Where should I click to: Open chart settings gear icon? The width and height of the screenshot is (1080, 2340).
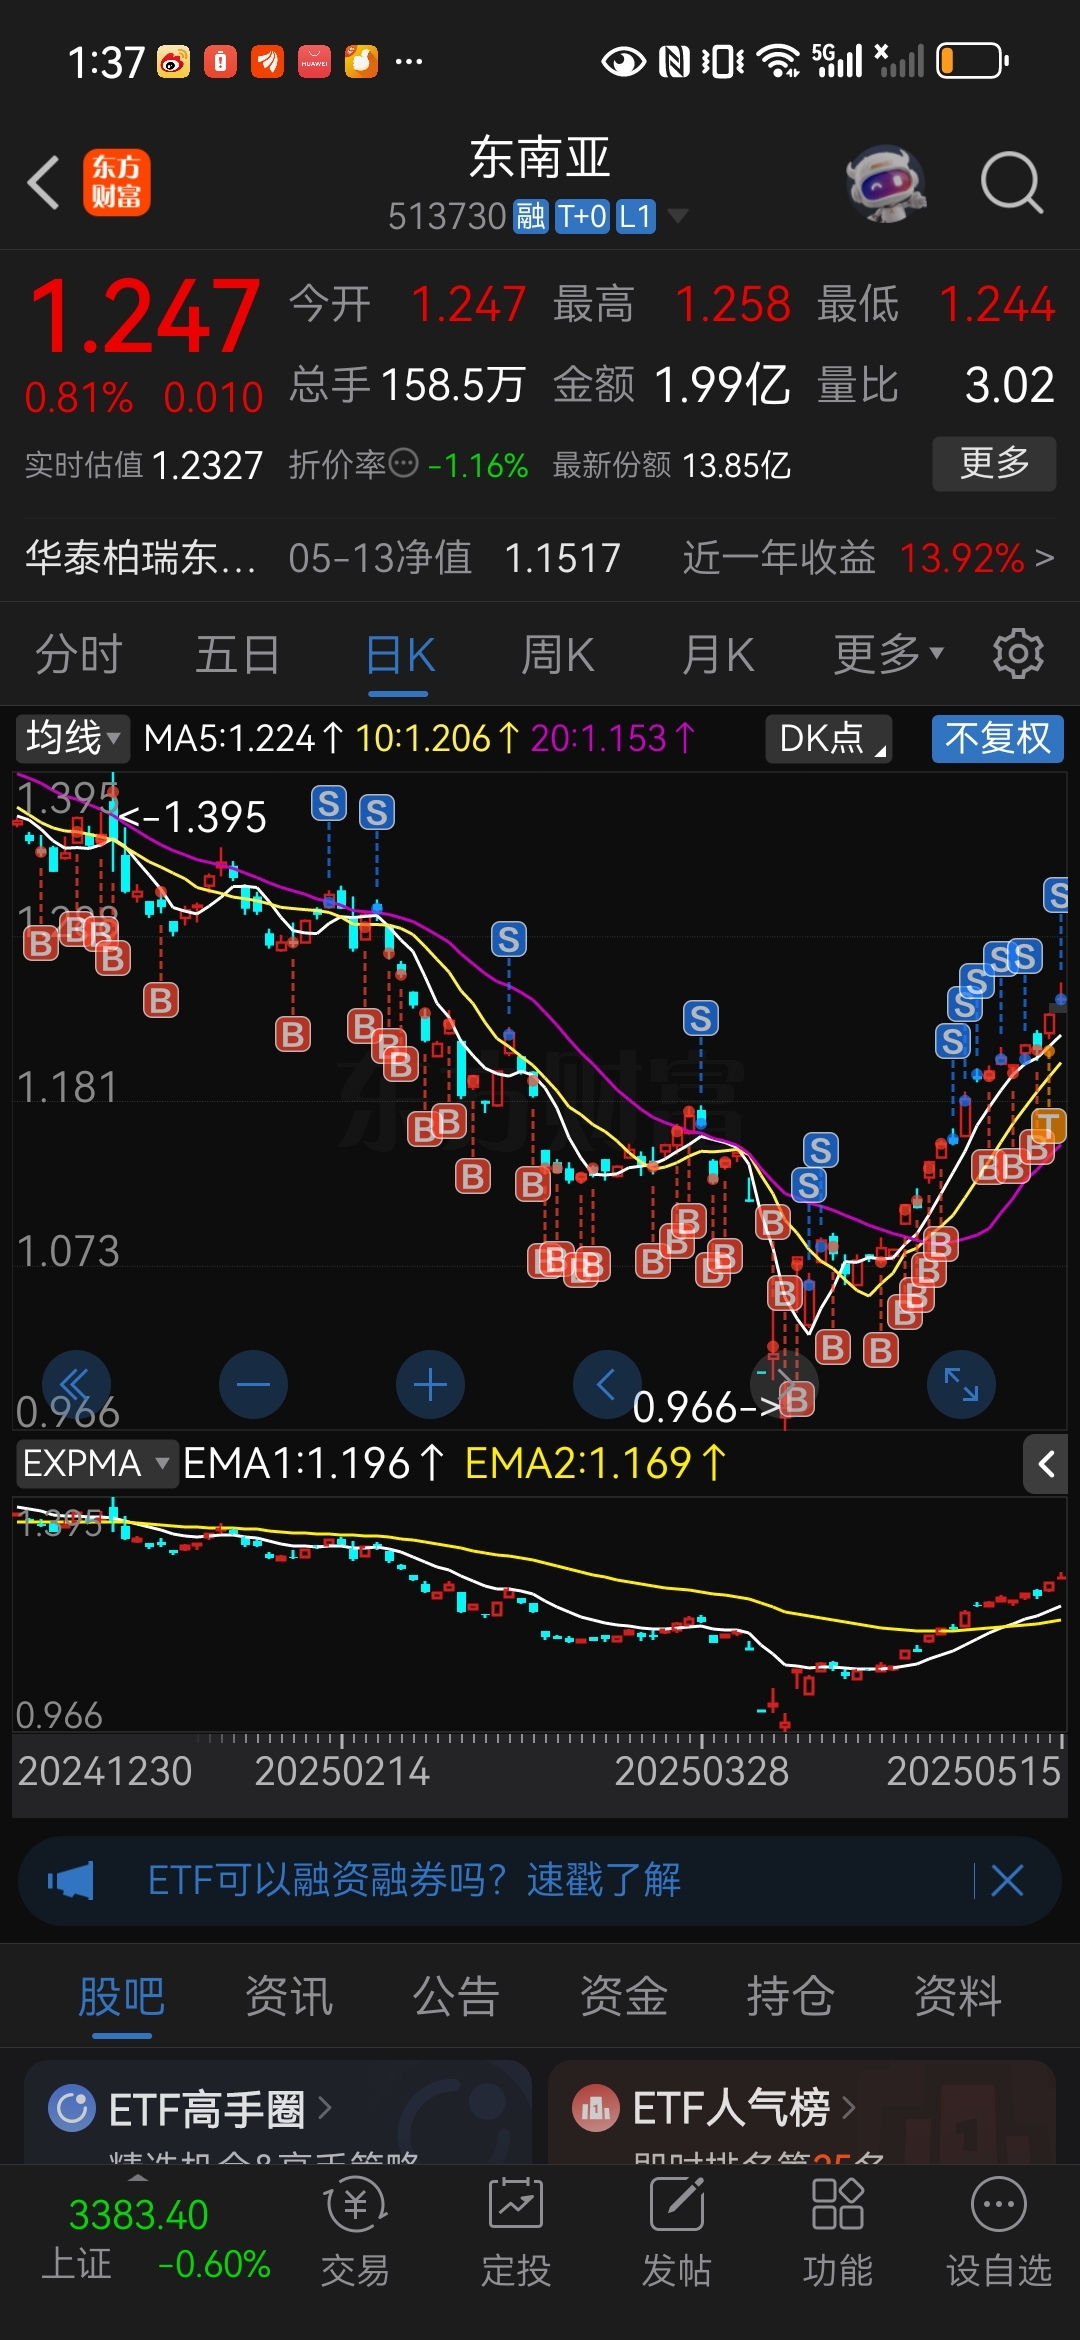click(x=1018, y=655)
